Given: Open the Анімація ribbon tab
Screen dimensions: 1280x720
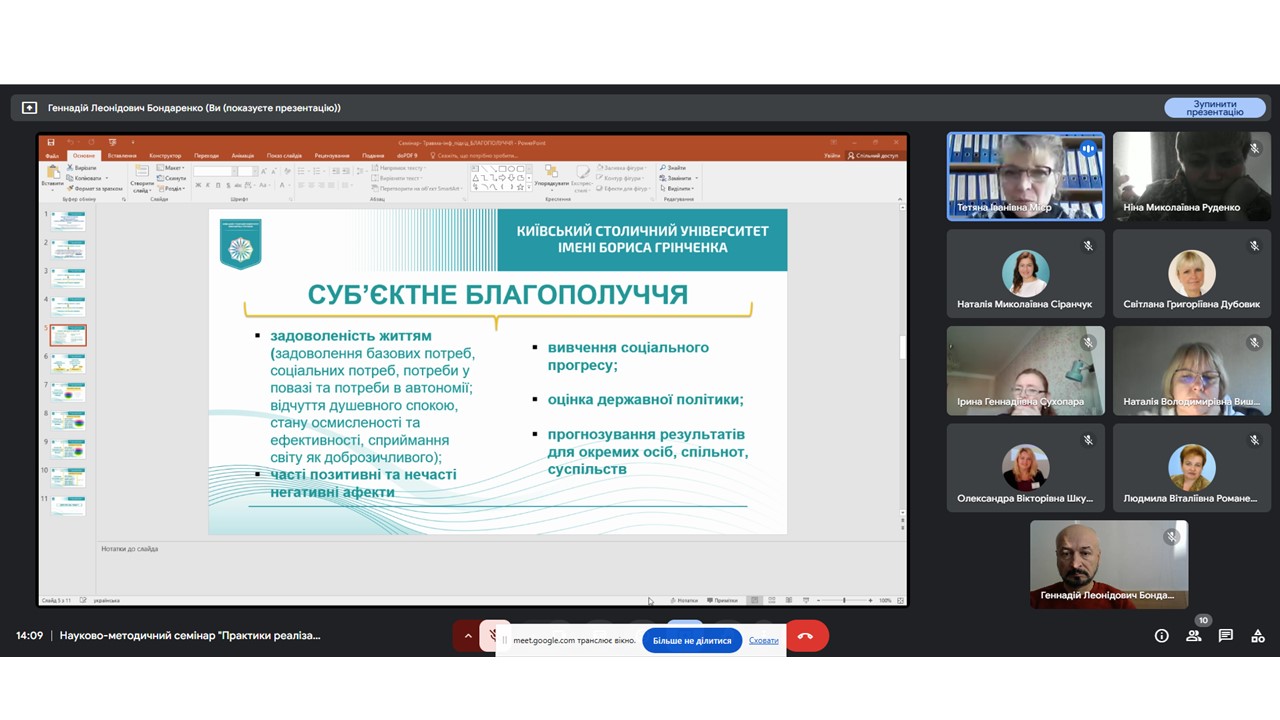Looking at the screenshot, I should tap(242, 156).
